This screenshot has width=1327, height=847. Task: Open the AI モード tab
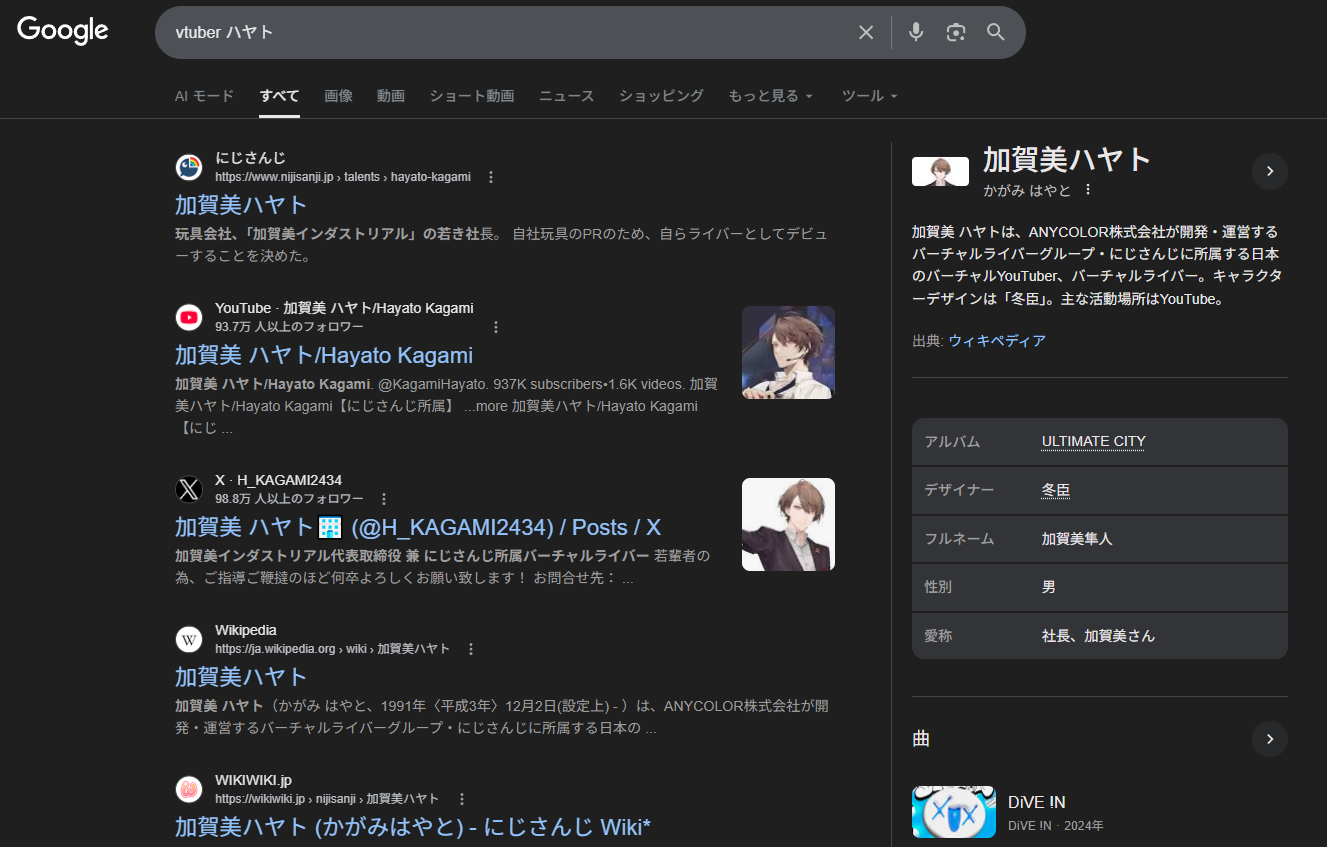click(204, 96)
